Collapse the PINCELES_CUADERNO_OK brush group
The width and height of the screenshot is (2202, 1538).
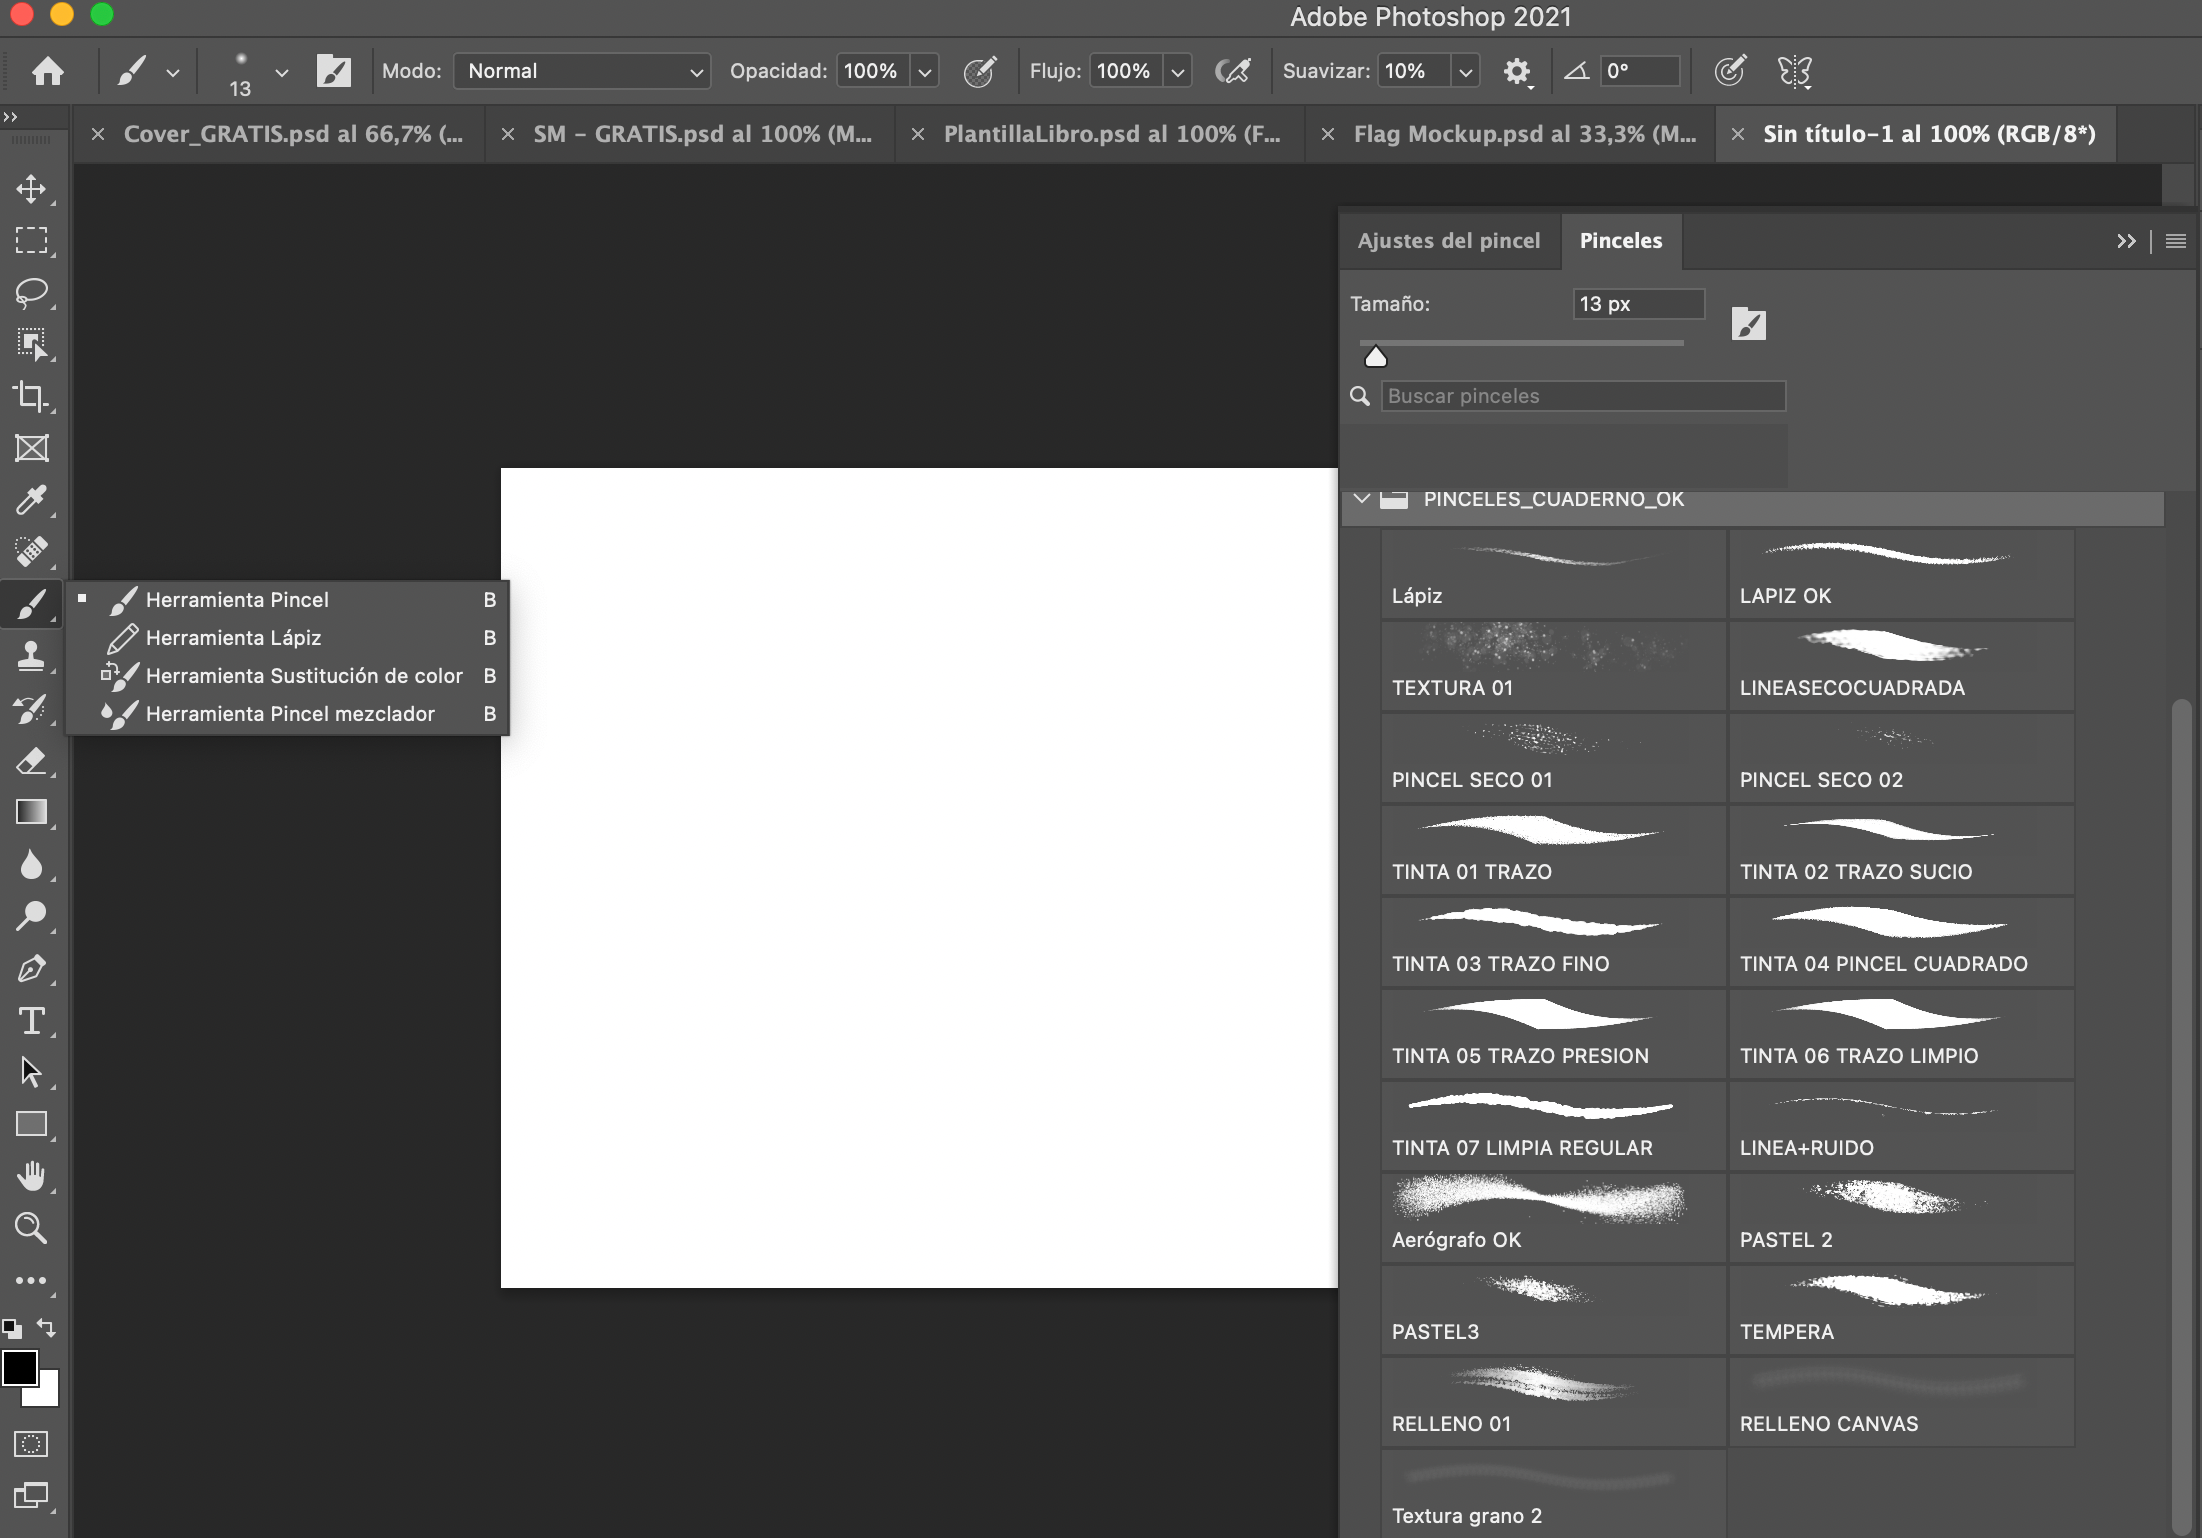(x=1362, y=499)
